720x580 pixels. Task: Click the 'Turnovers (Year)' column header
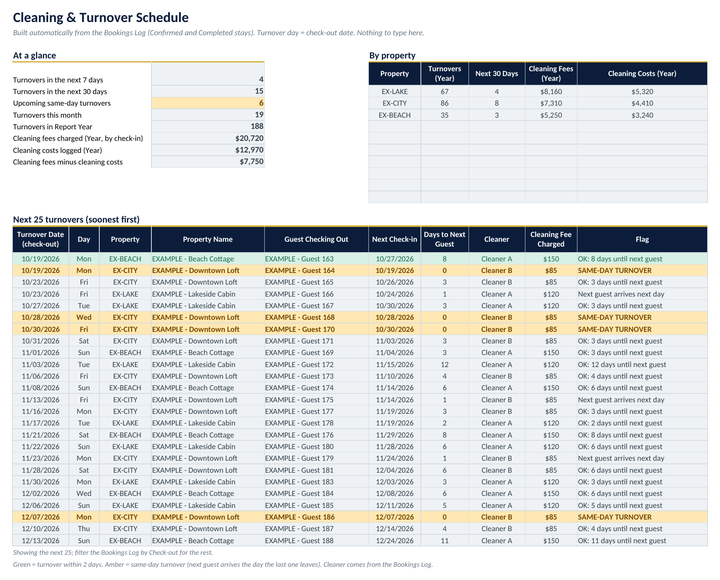click(444, 73)
